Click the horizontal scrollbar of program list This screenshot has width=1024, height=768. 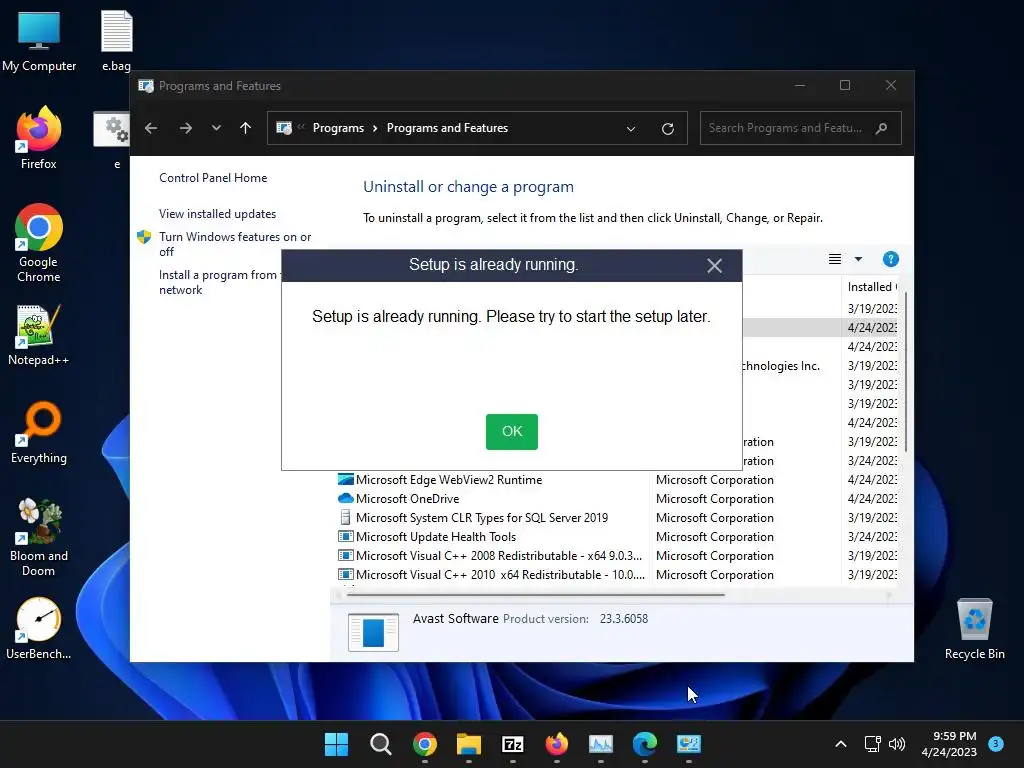(536, 595)
